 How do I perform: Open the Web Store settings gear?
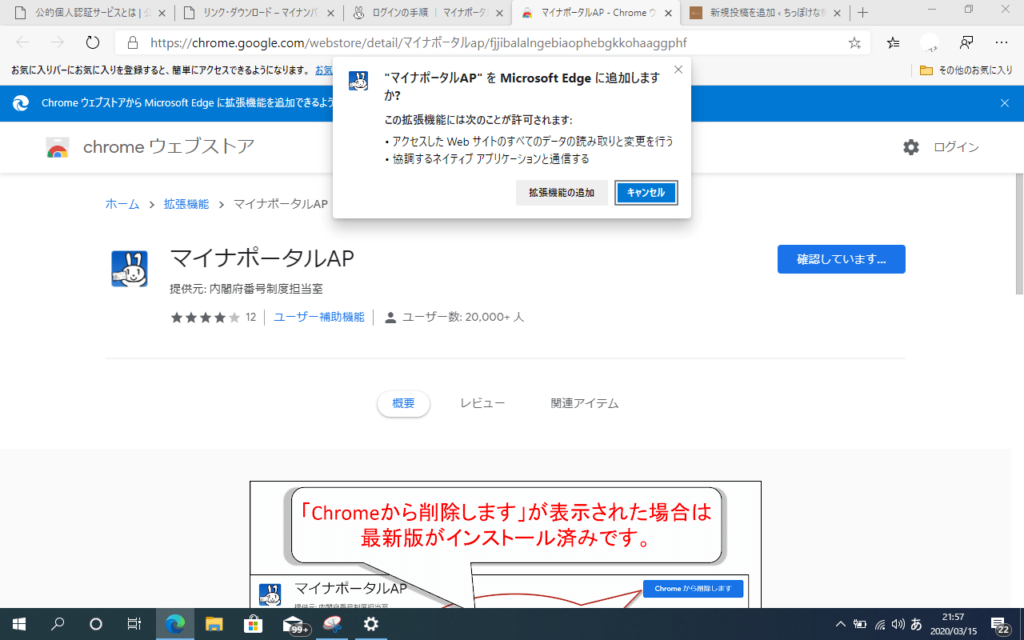pos(911,147)
